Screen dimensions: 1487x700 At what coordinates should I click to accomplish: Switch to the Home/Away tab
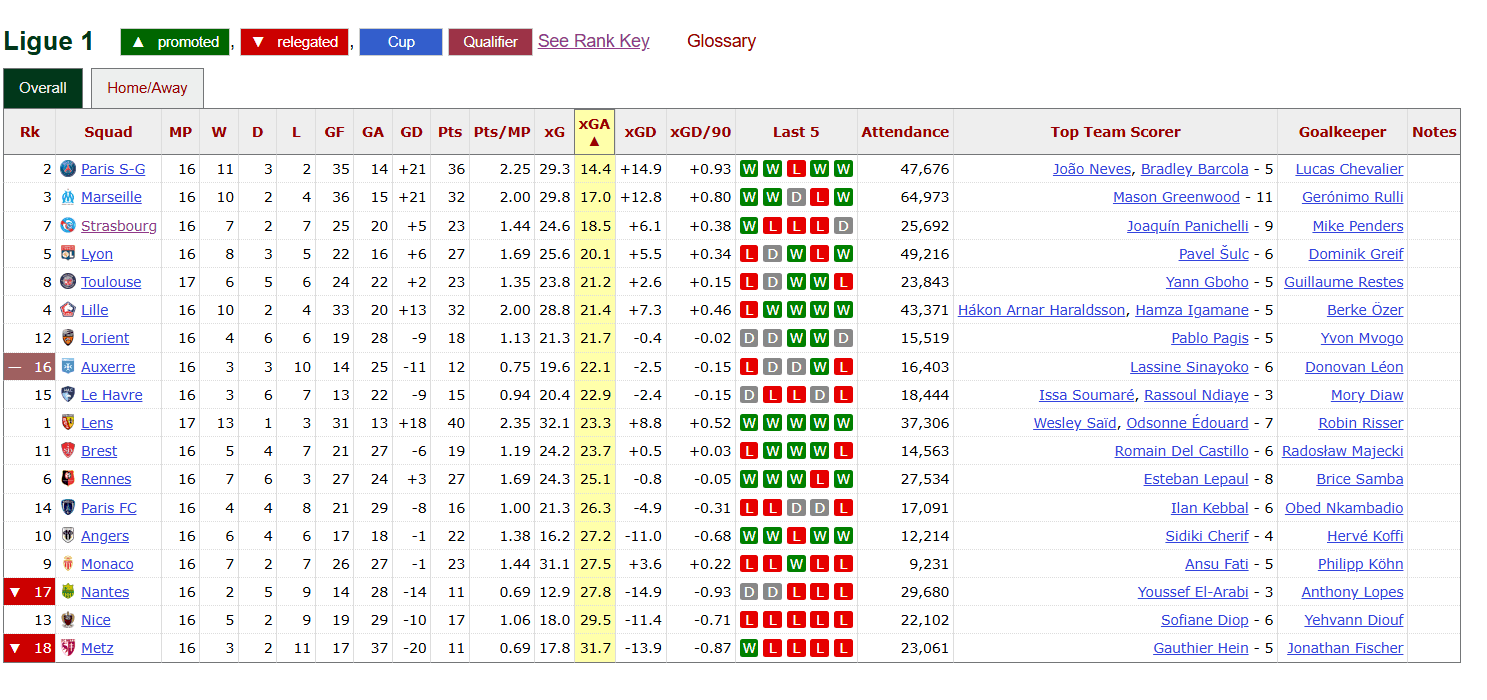(x=147, y=88)
